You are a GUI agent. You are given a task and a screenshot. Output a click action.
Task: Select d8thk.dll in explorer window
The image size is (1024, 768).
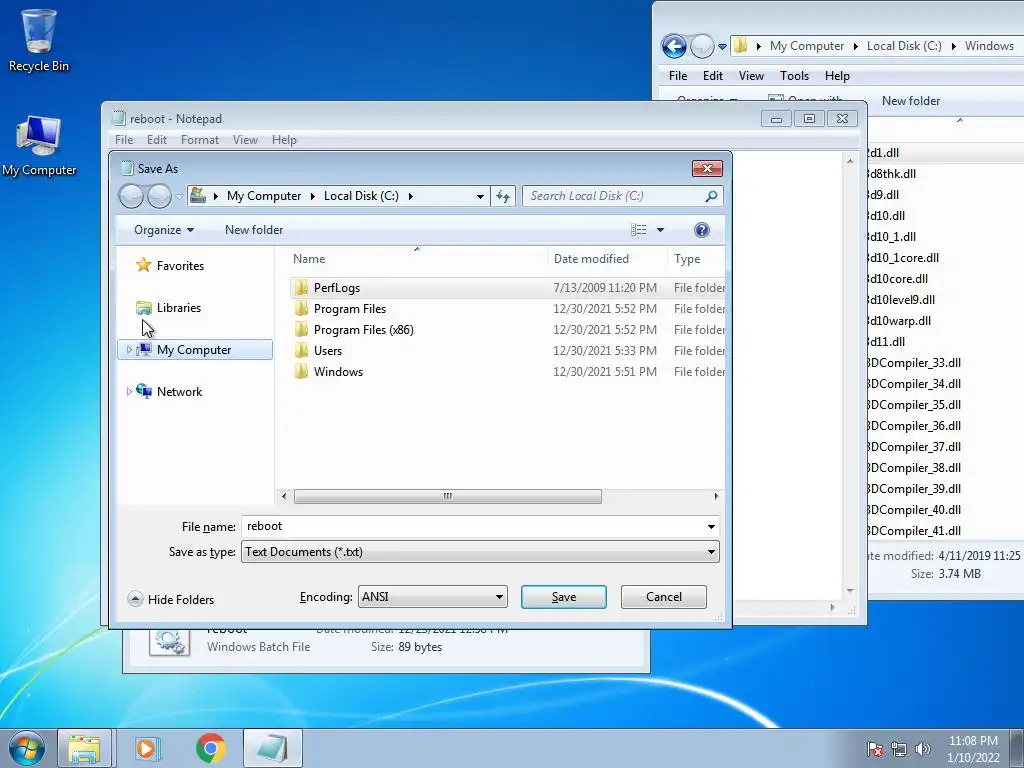[892, 174]
